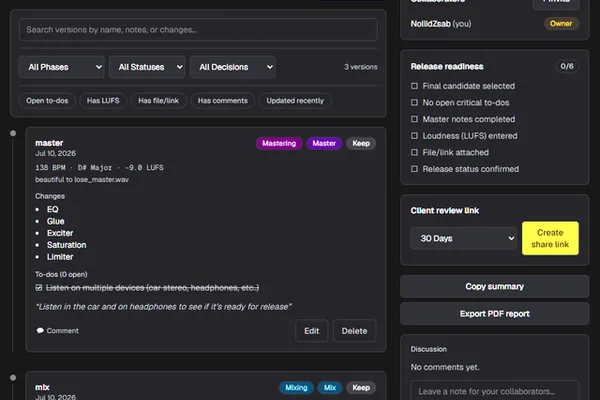This screenshot has height=400, width=600.
Task: Check Release status confirmed
Action: point(414,169)
